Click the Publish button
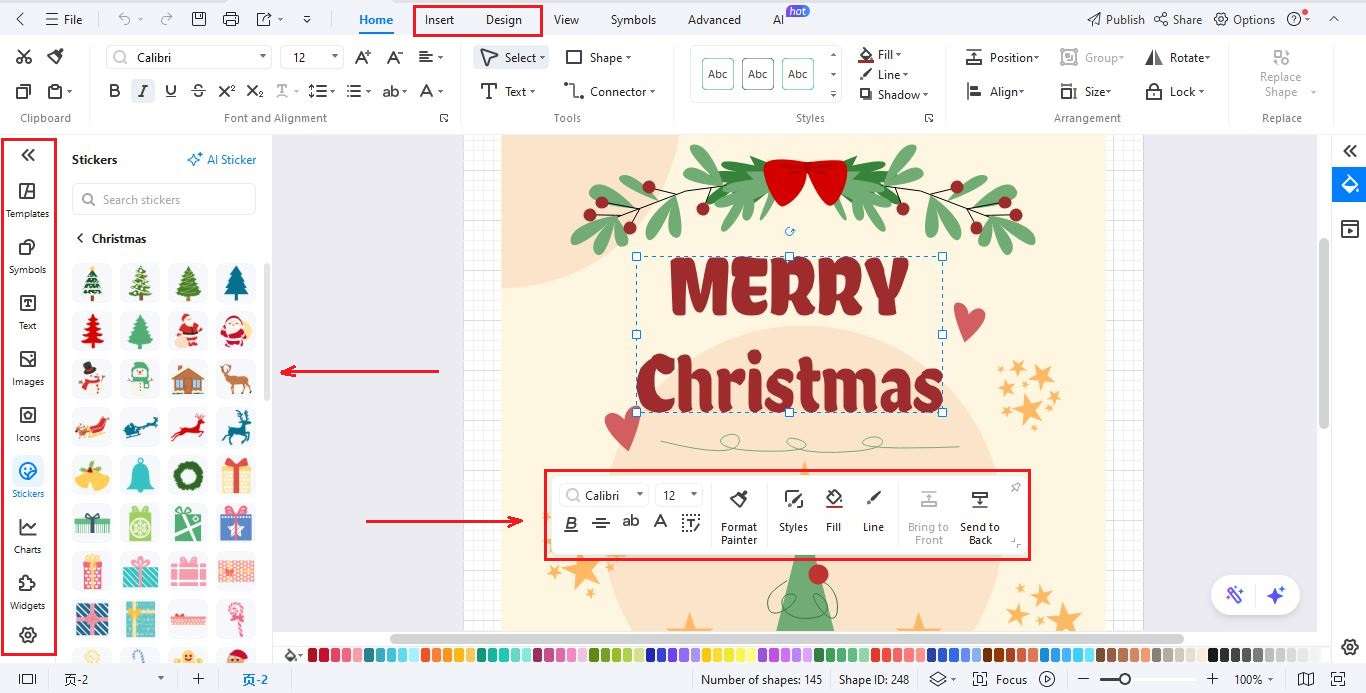 coord(1115,19)
